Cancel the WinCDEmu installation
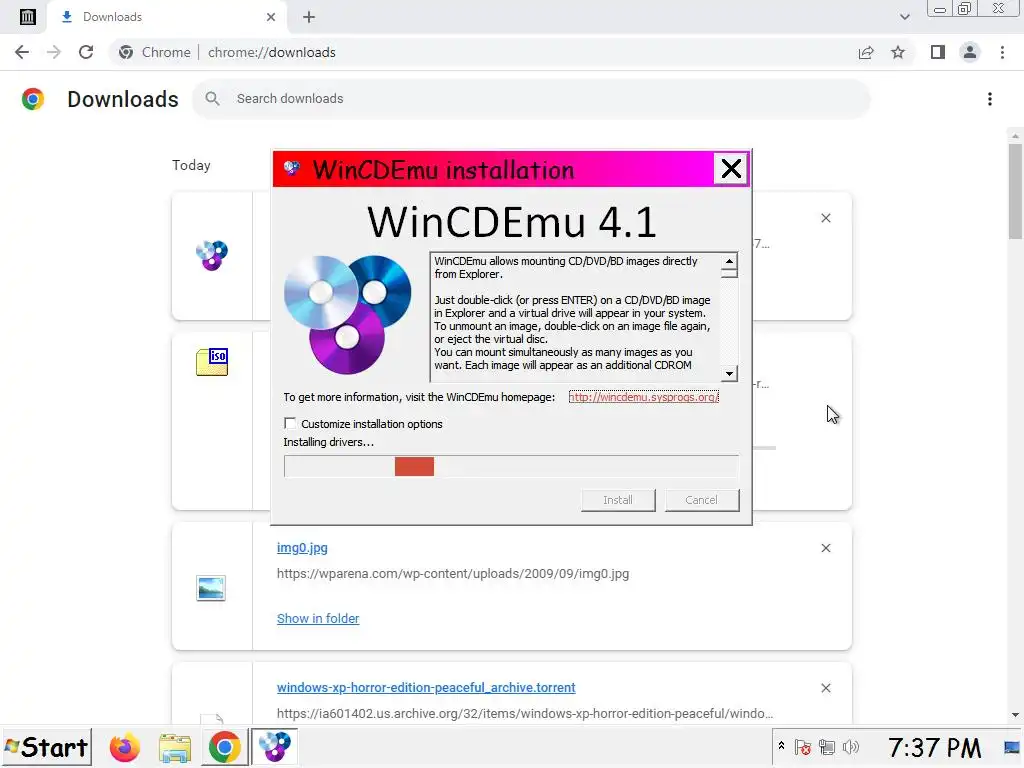This screenshot has height=768, width=1024. click(701, 500)
